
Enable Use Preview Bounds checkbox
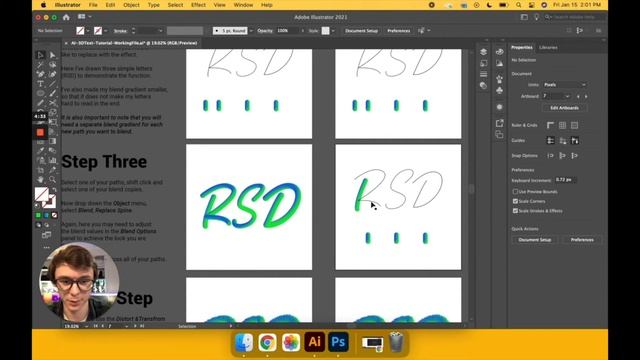[x=515, y=191]
